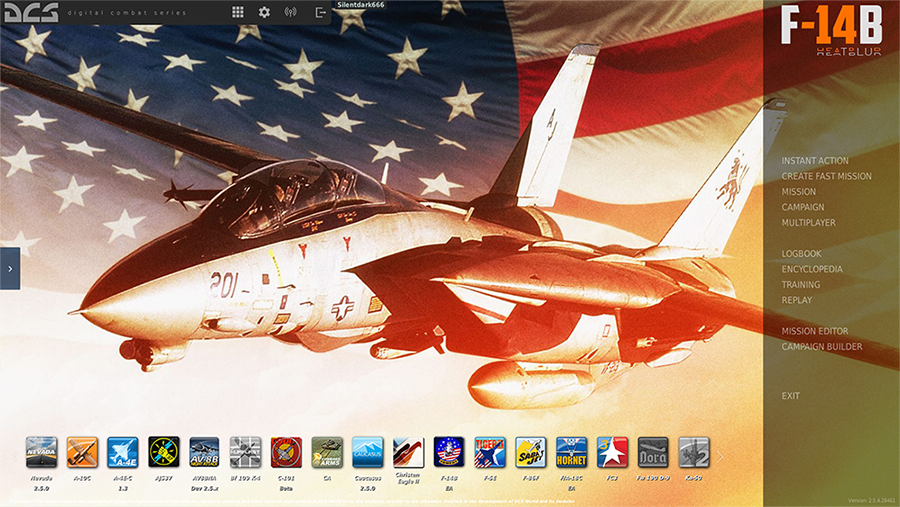Choose the Combined Arms module icon
The width and height of the screenshot is (900, 507).
point(327,452)
